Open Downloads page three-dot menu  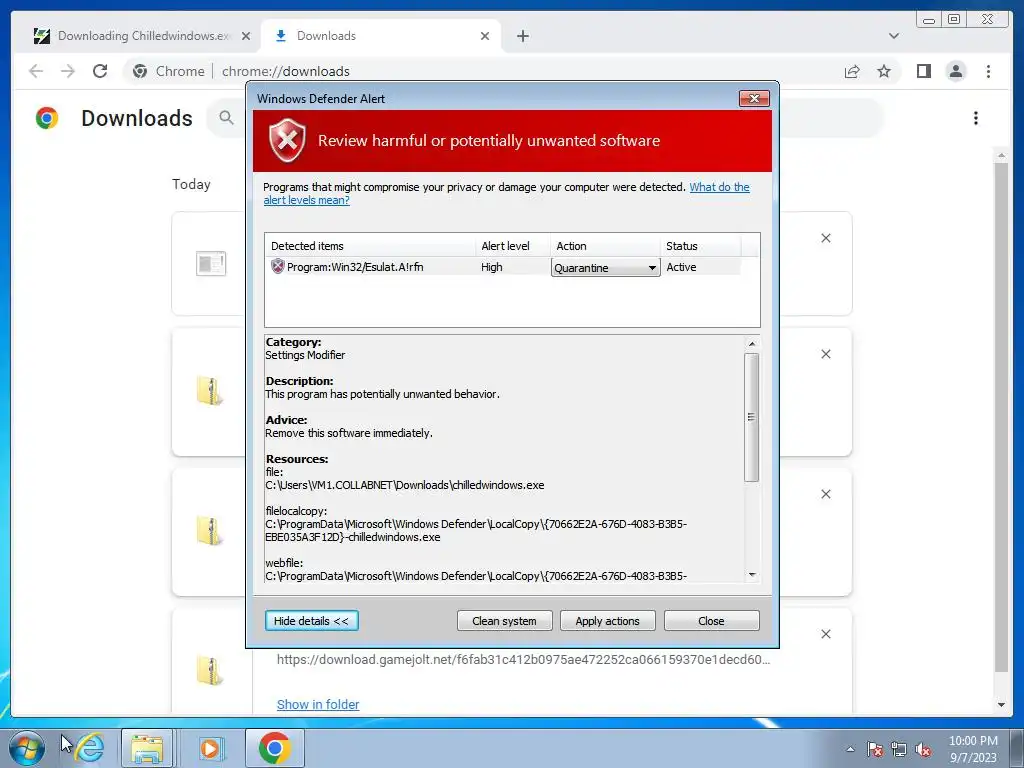click(976, 118)
